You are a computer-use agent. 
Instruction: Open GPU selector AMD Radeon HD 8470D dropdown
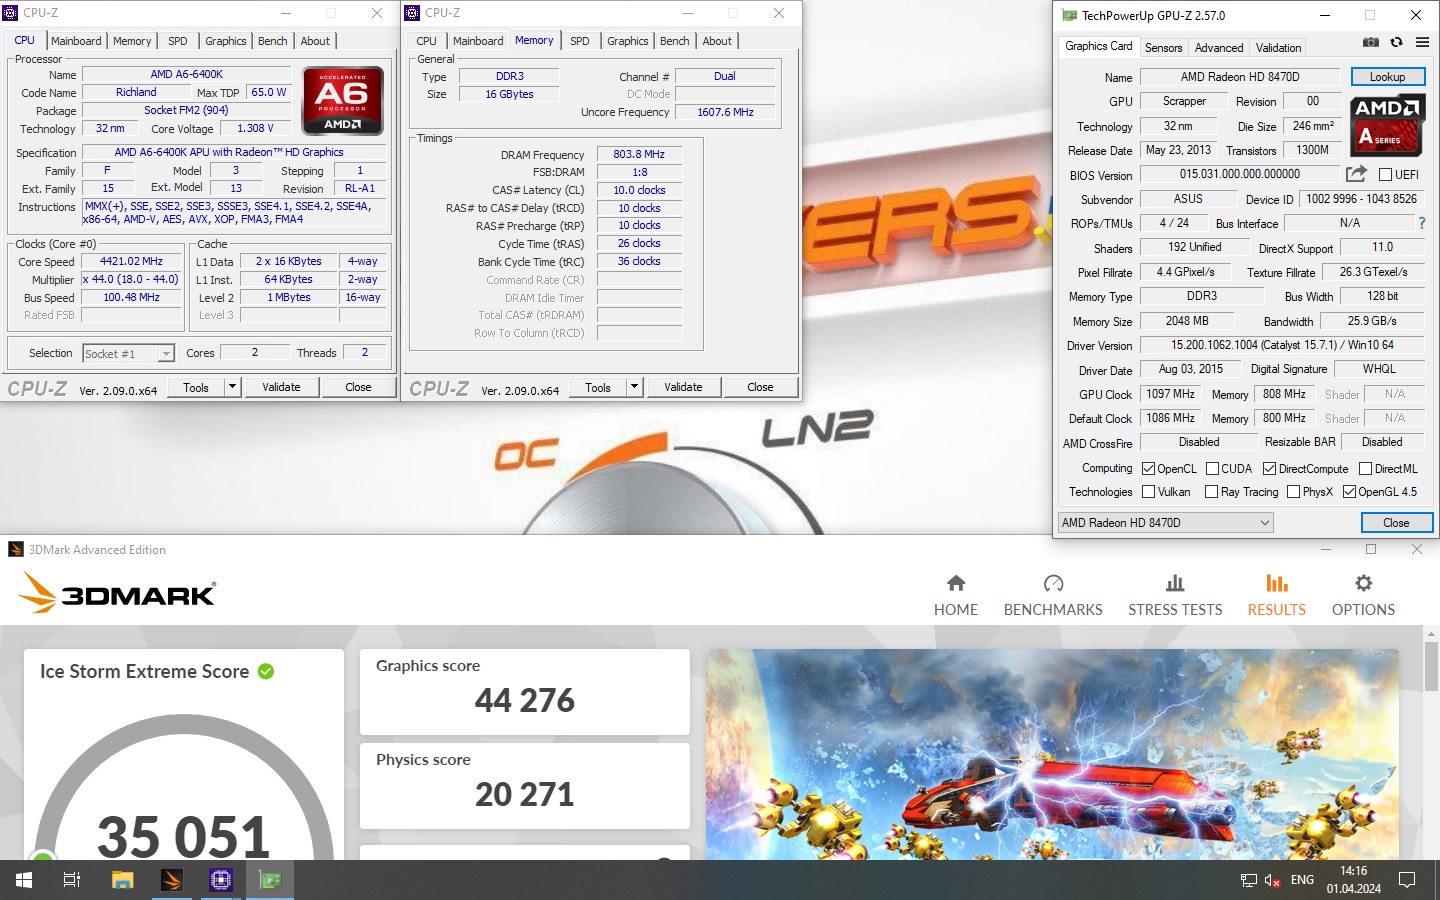pyautogui.click(x=1165, y=522)
